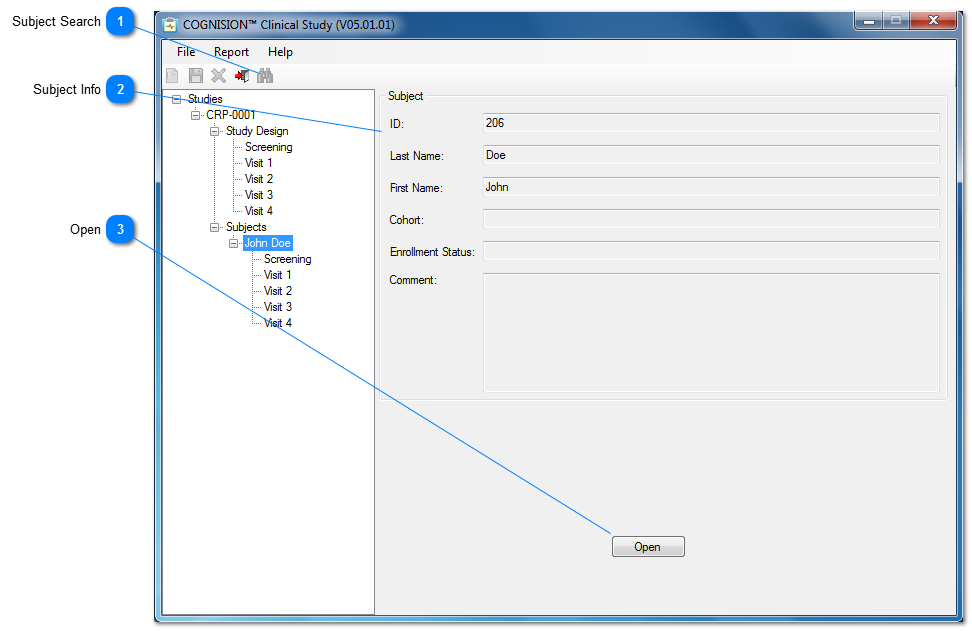The image size is (972, 631).
Task: Click the empty Cohort field
Action: 710,219
